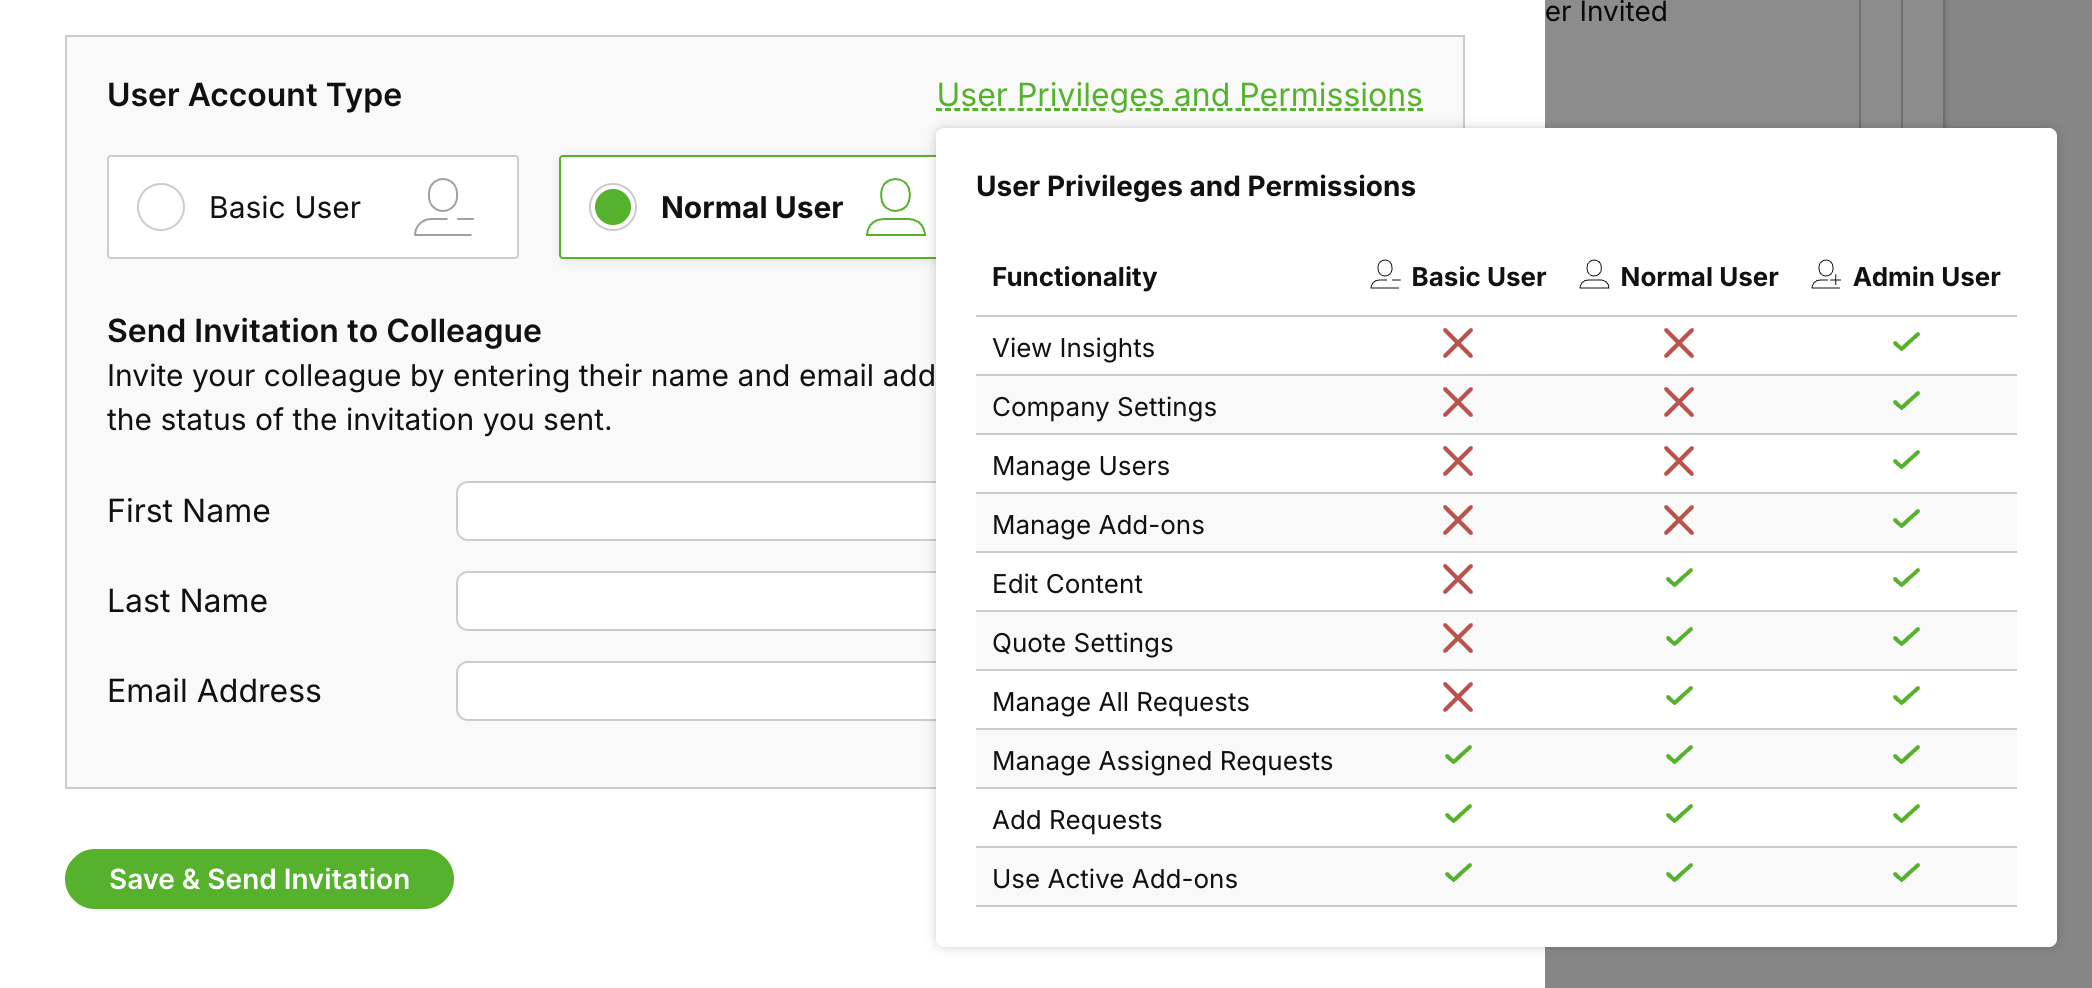Select the Normal User radio button
This screenshot has height=988, width=2092.
[613, 207]
